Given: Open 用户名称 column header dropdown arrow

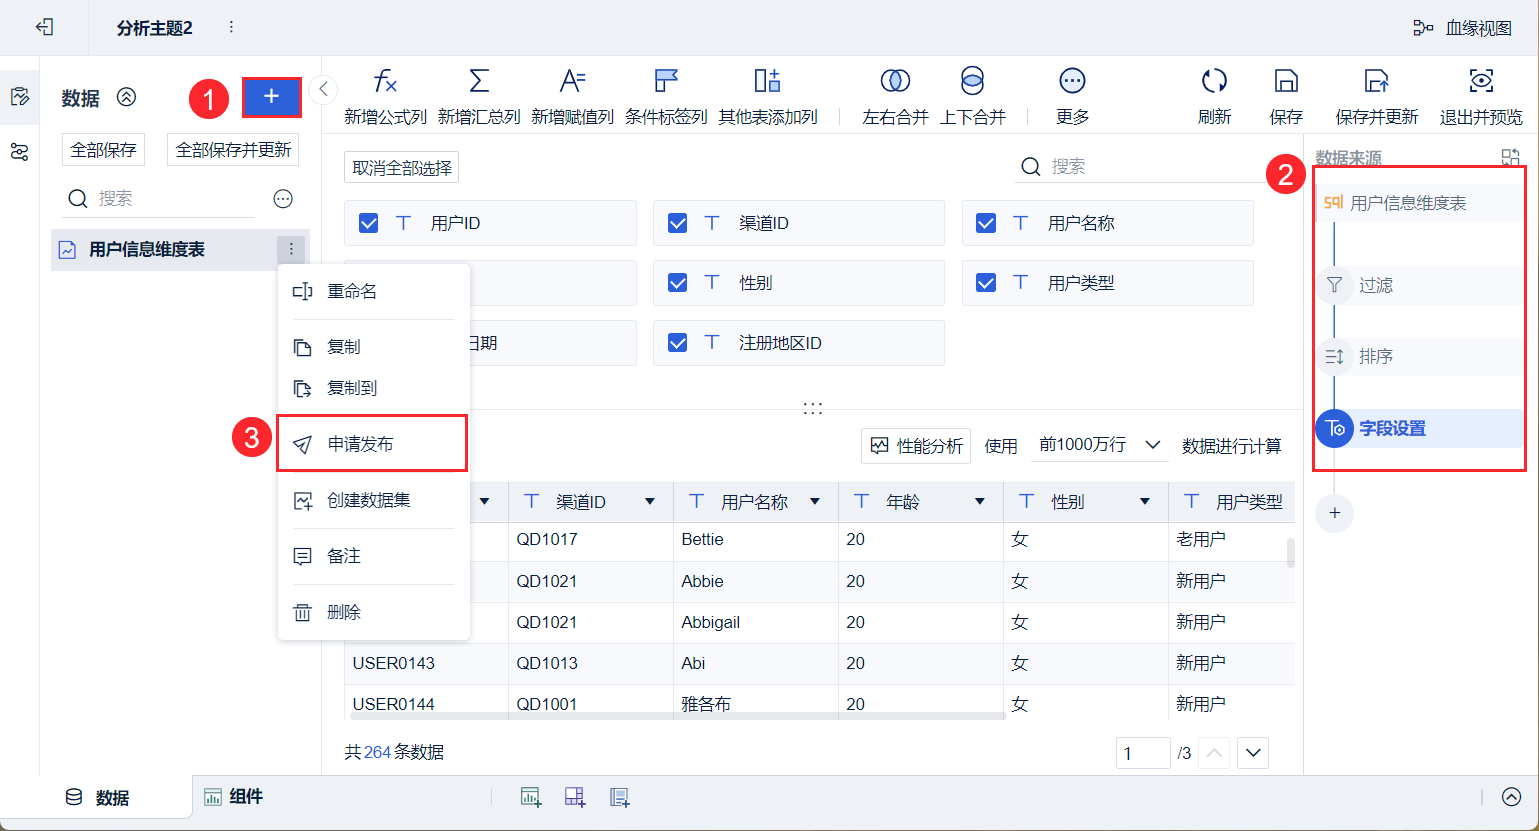Looking at the screenshot, I should [x=815, y=502].
